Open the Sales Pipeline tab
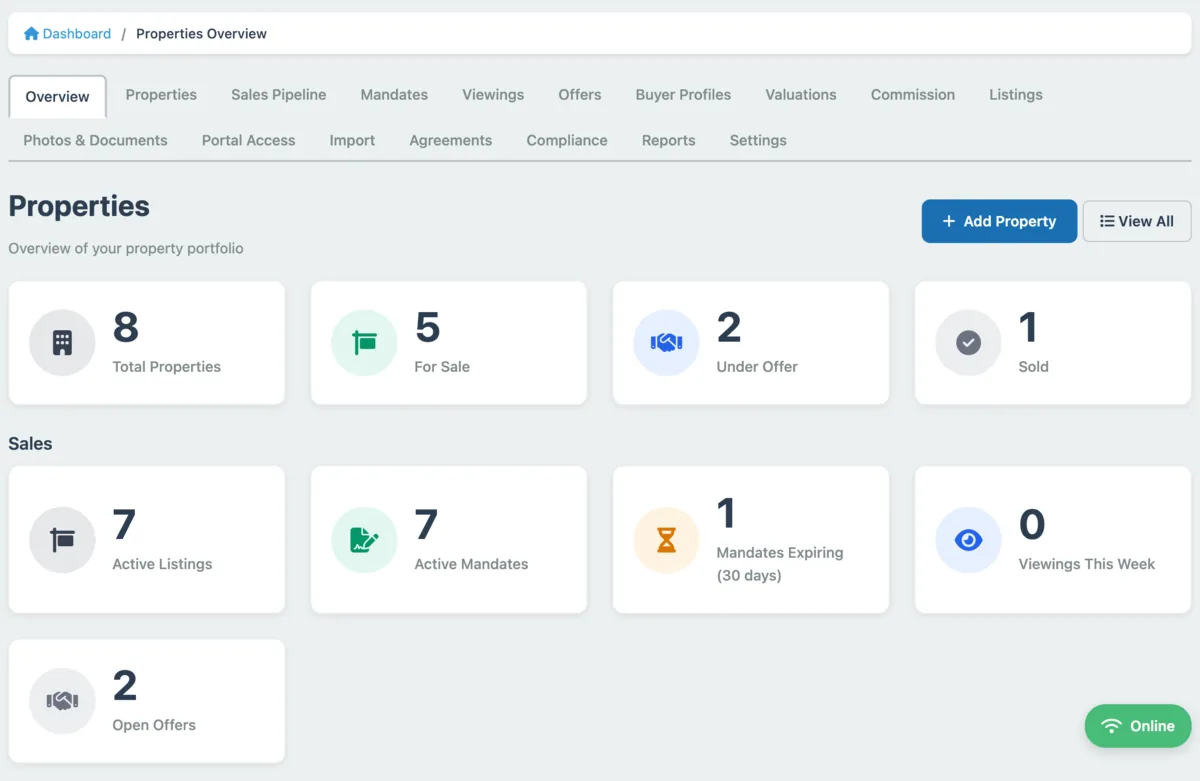Image resolution: width=1200 pixels, height=781 pixels. pos(279,95)
